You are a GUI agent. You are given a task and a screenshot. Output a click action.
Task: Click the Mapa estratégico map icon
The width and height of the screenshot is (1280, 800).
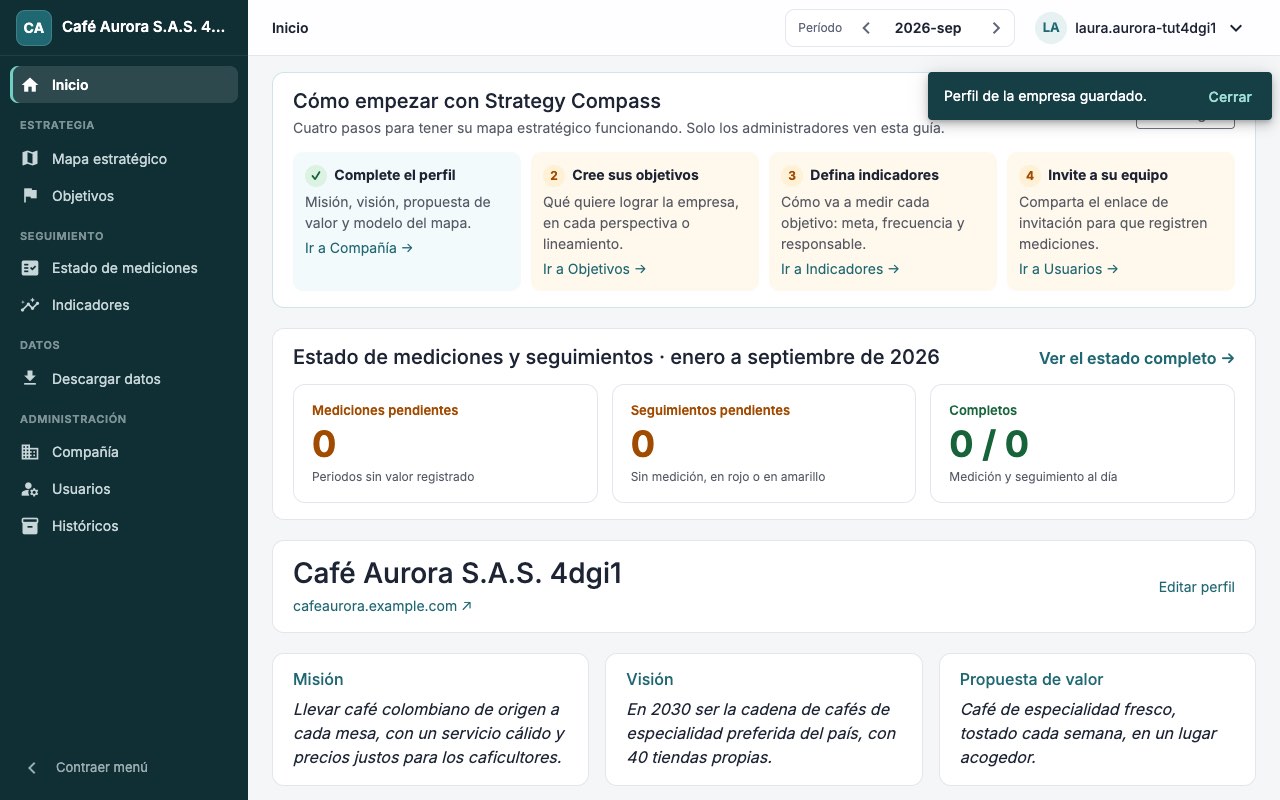click(x=30, y=159)
